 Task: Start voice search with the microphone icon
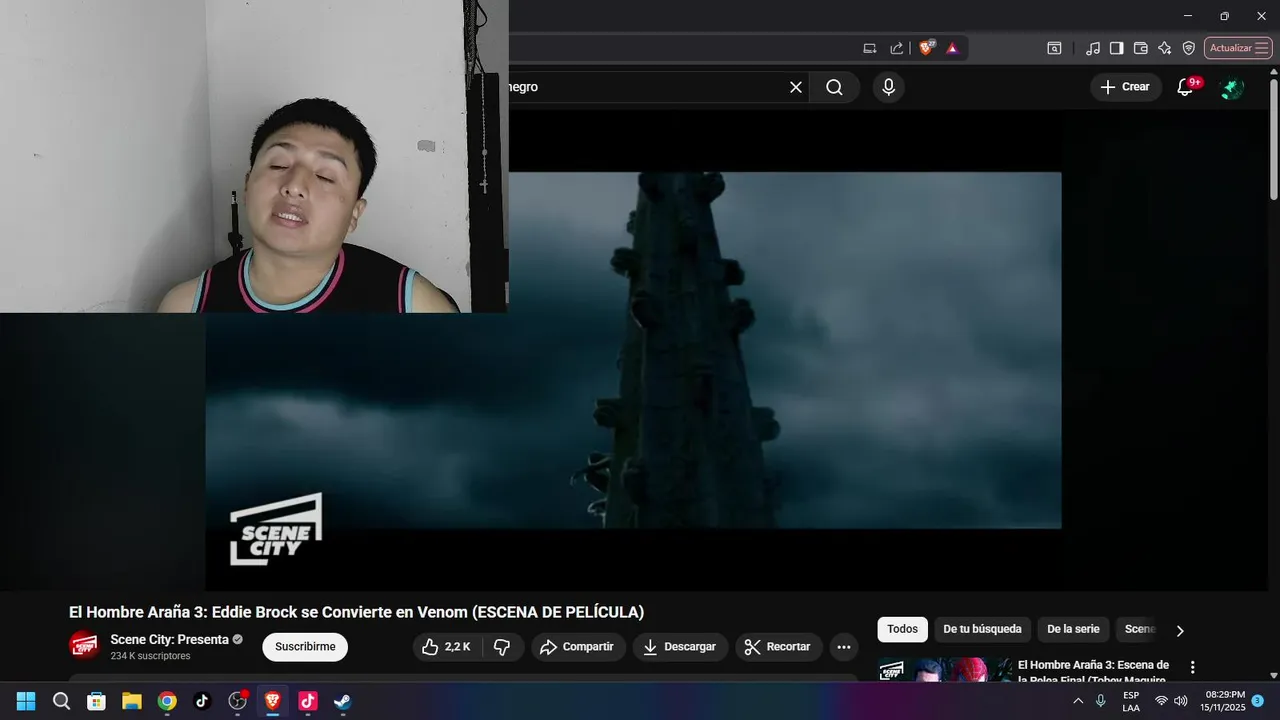888,87
